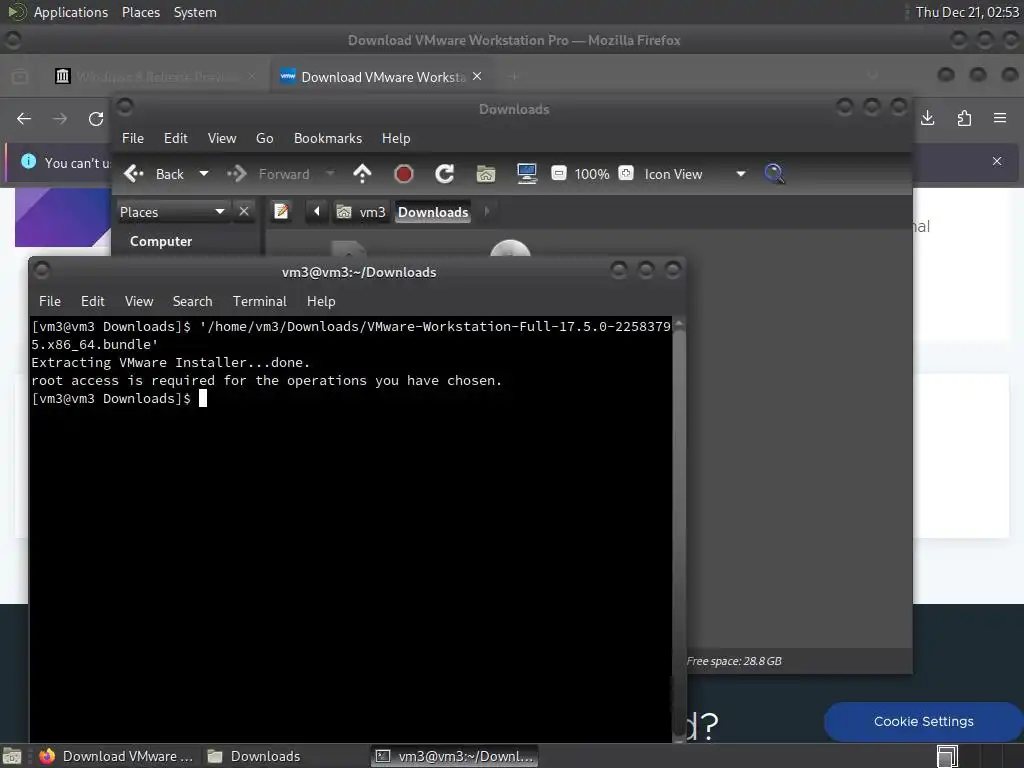Click the Search magnifier icon in file manager
The width and height of the screenshot is (1024, 768).
[774, 174]
